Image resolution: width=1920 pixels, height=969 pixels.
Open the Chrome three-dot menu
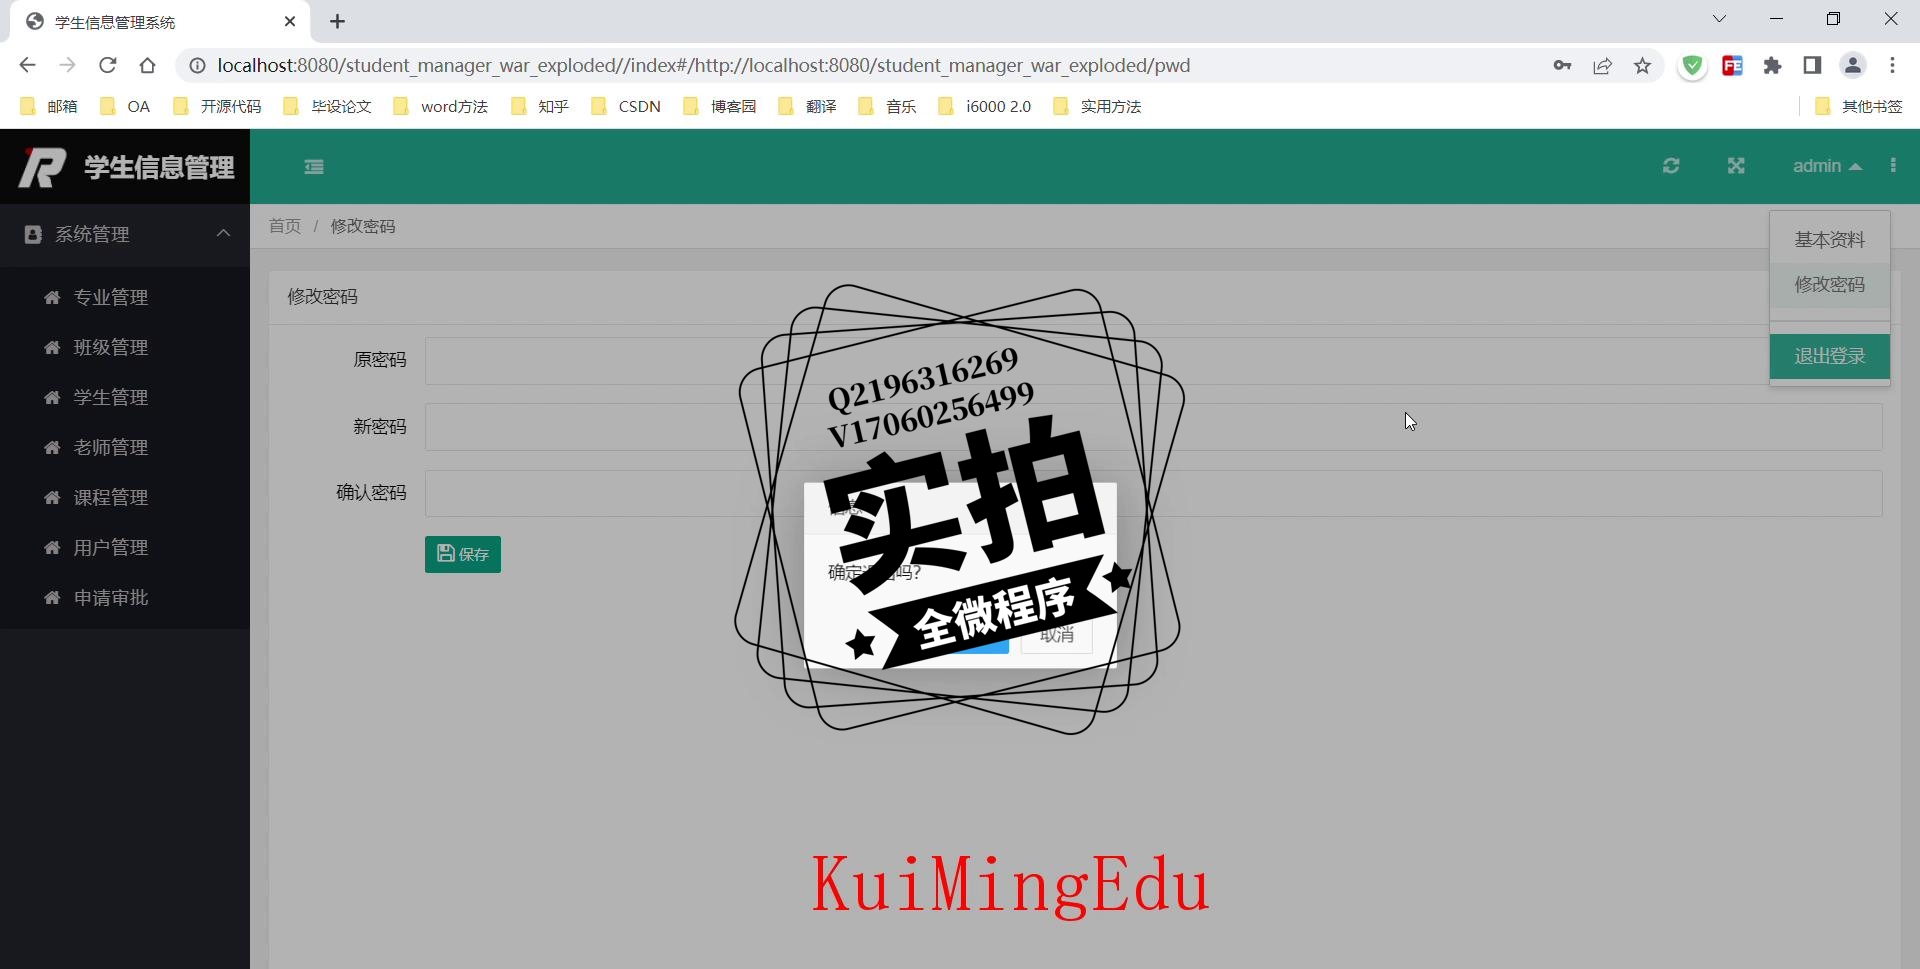(1893, 65)
